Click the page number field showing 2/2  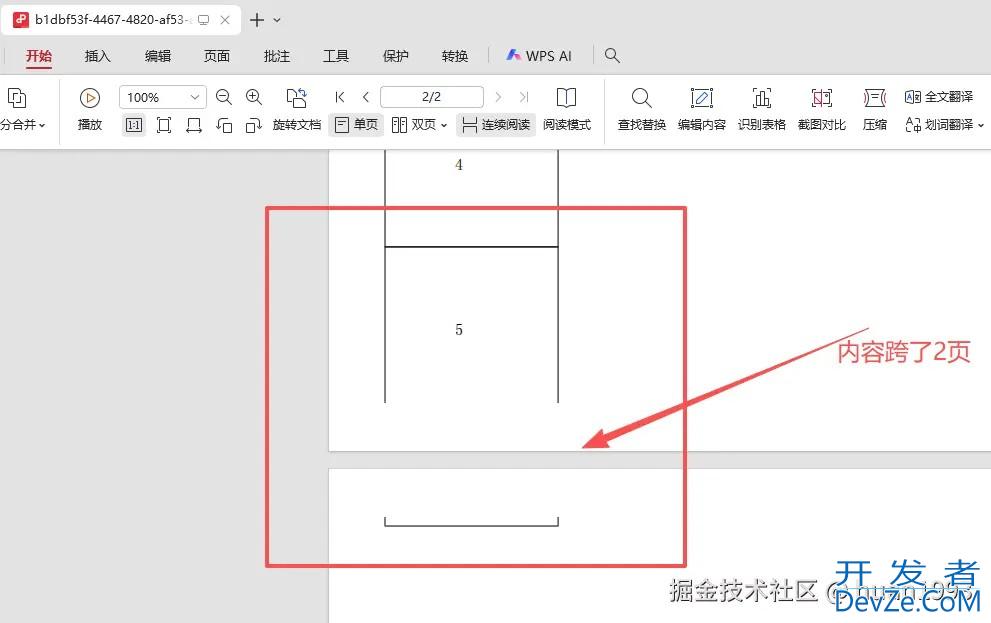point(431,97)
